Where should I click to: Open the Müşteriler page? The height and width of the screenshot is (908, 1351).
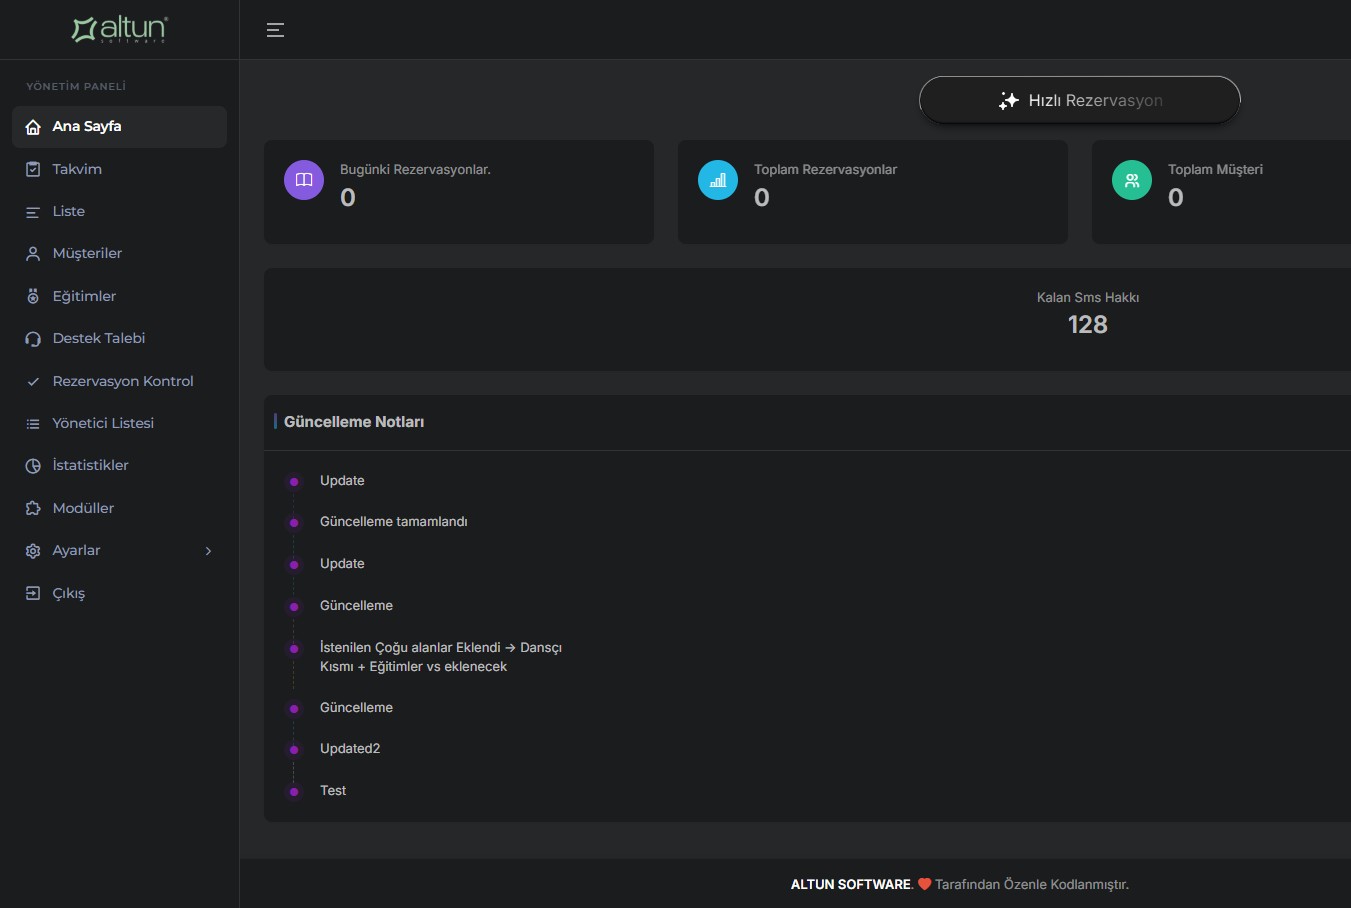(x=87, y=254)
